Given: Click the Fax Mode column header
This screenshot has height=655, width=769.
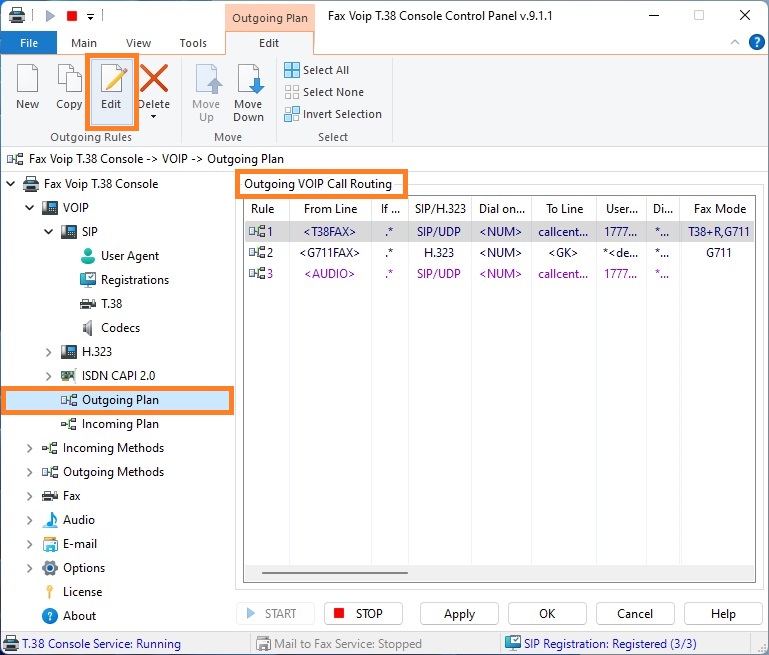Looking at the screenshot, I should [x=719, y=209].
